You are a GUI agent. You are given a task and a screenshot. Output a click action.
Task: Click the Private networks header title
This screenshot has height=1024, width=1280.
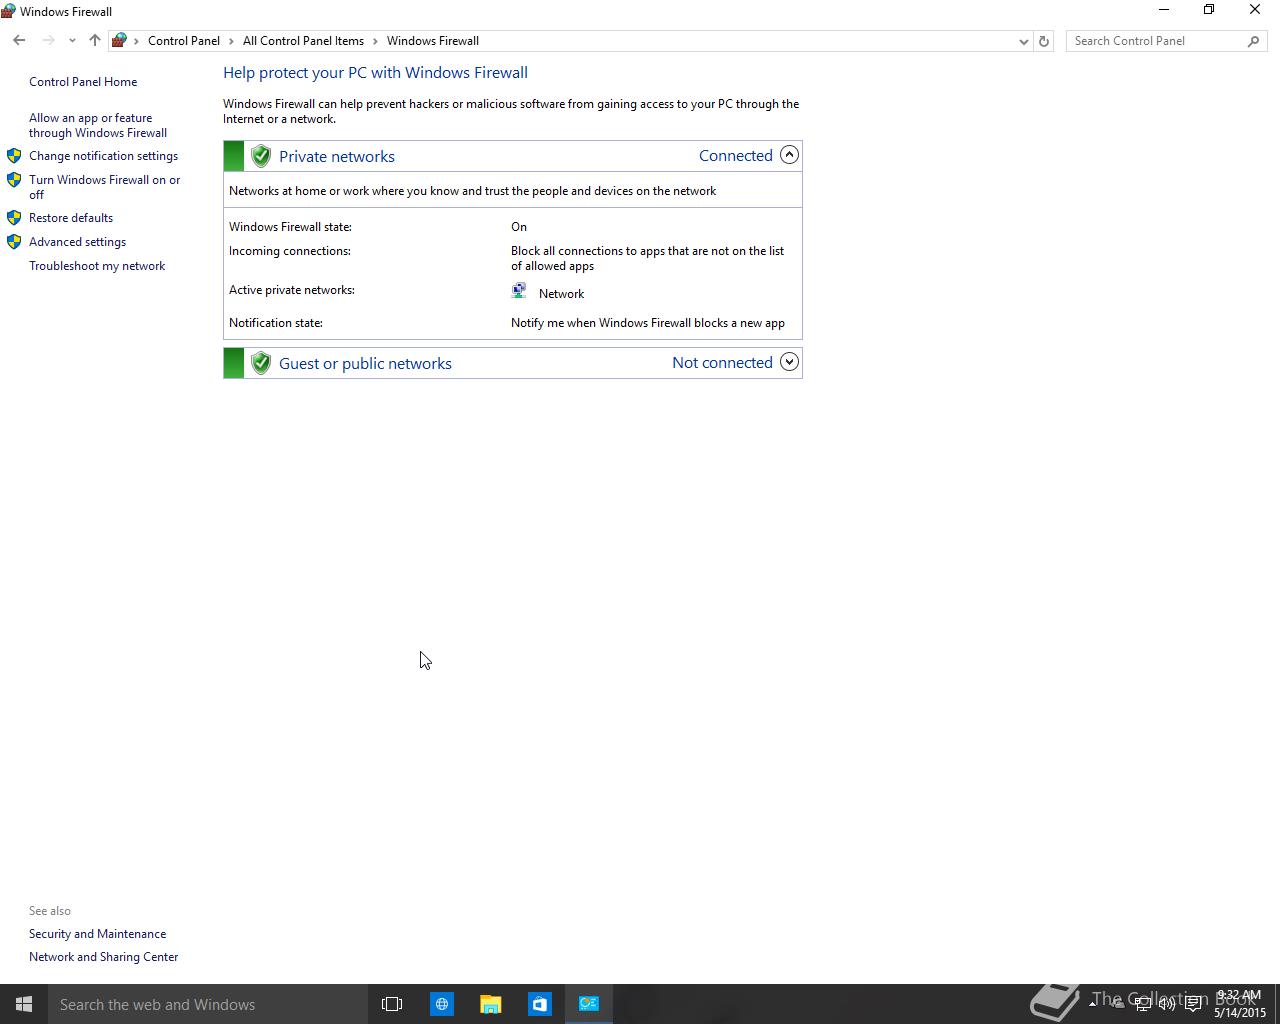point(337,156)
